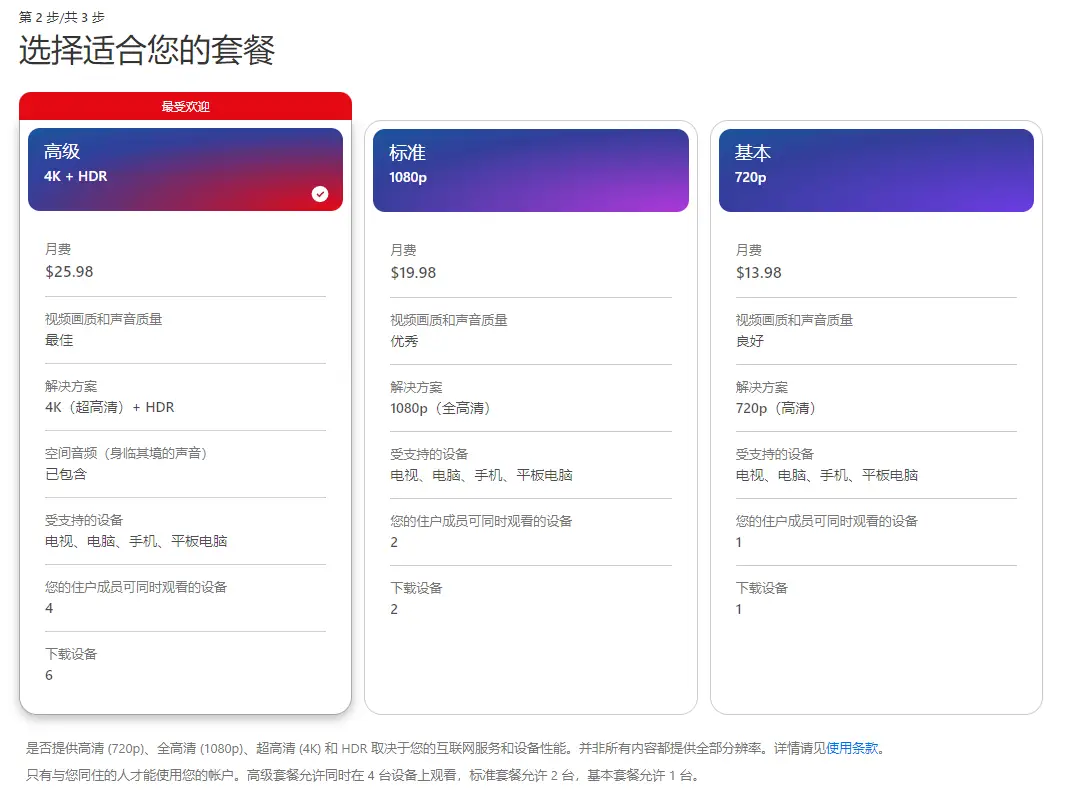Select the 标准 1080p plan card
The image size is (1065, 798).
pyautogui.click(x=531, y=400)
